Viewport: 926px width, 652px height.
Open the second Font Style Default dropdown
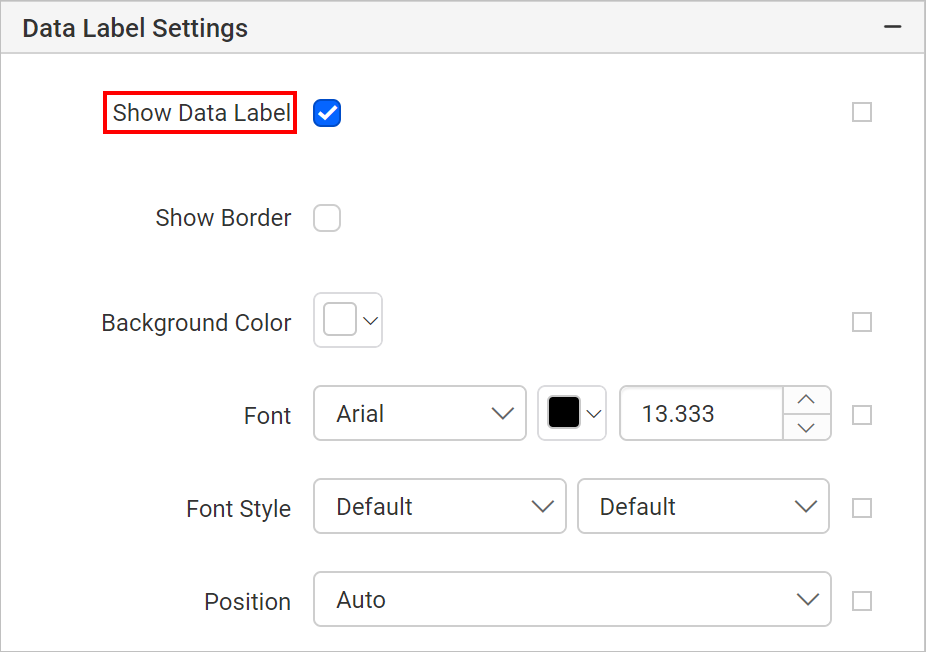point(703,506)
